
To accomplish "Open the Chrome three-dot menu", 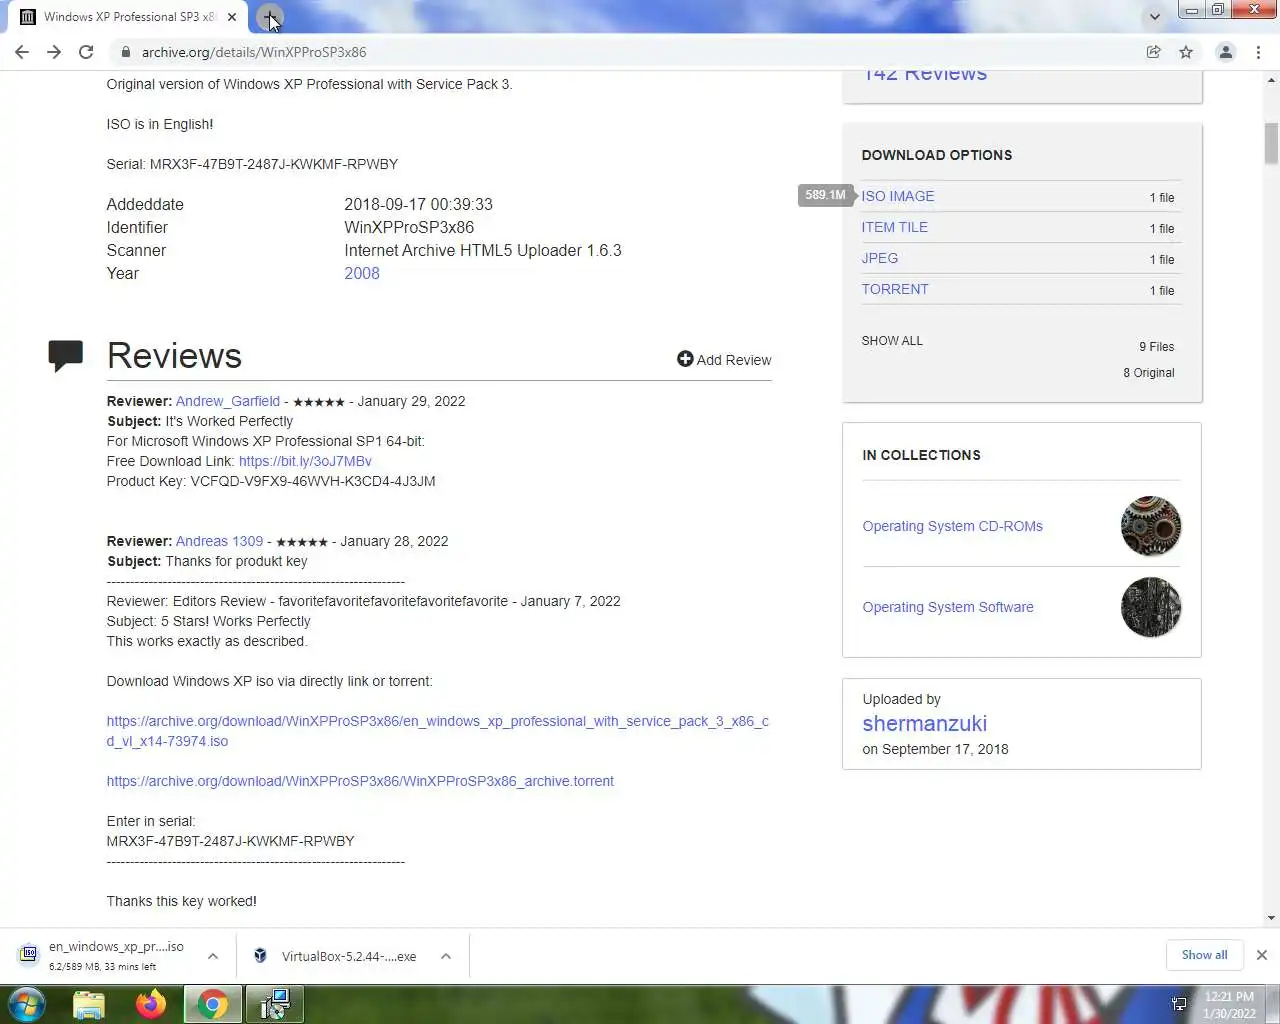I will click(x=1258, y=52).
